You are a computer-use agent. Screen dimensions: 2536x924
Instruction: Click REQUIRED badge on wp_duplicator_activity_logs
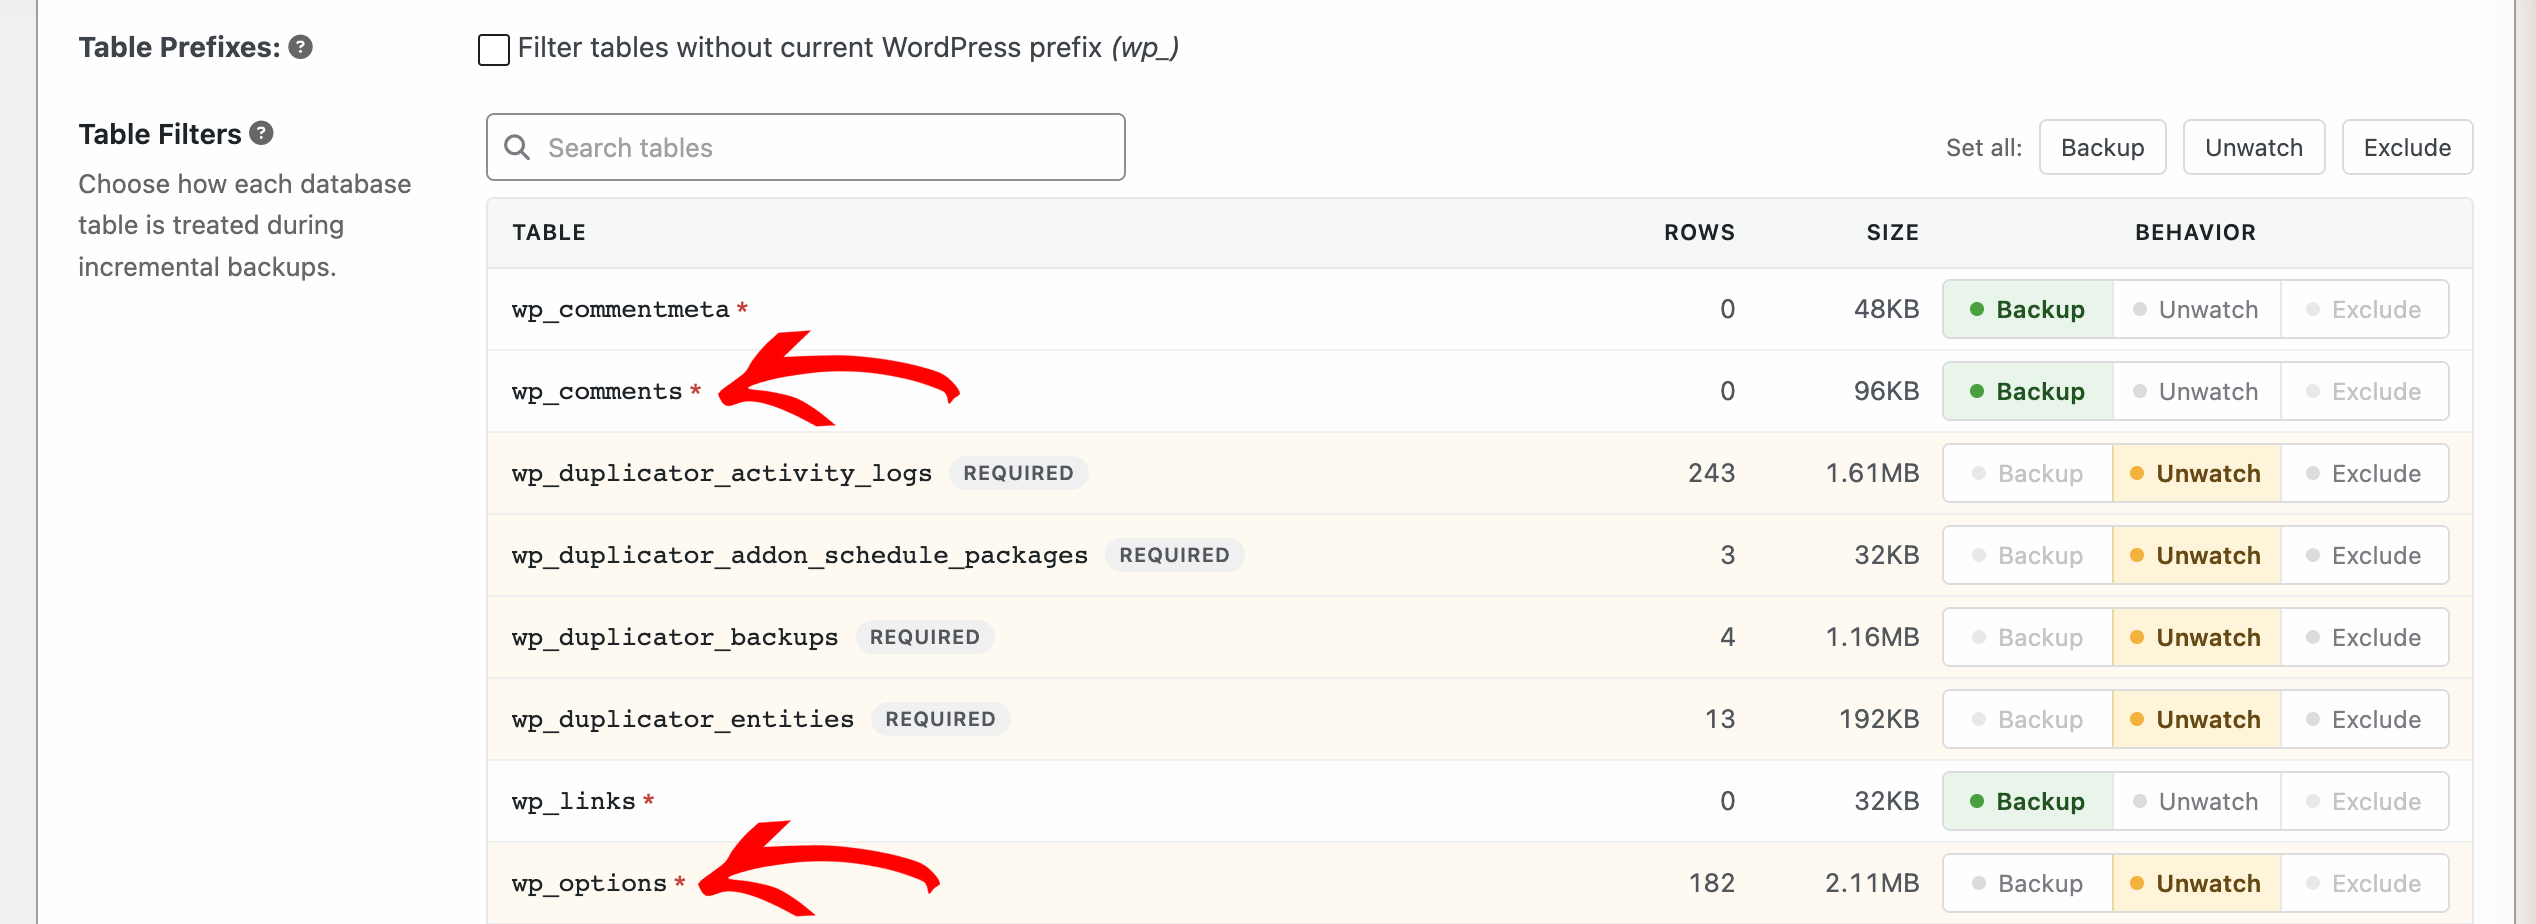1018,473
